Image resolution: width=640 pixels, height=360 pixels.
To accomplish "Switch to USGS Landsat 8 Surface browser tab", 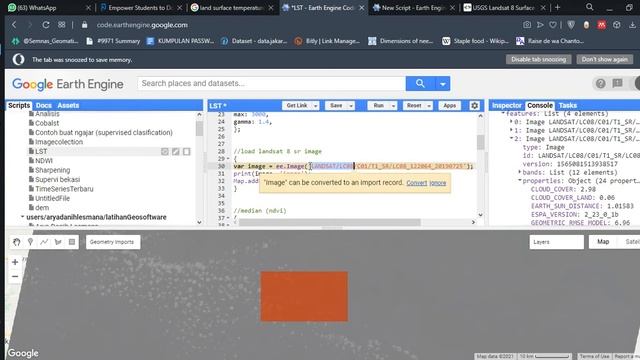I will coord(505,7).
